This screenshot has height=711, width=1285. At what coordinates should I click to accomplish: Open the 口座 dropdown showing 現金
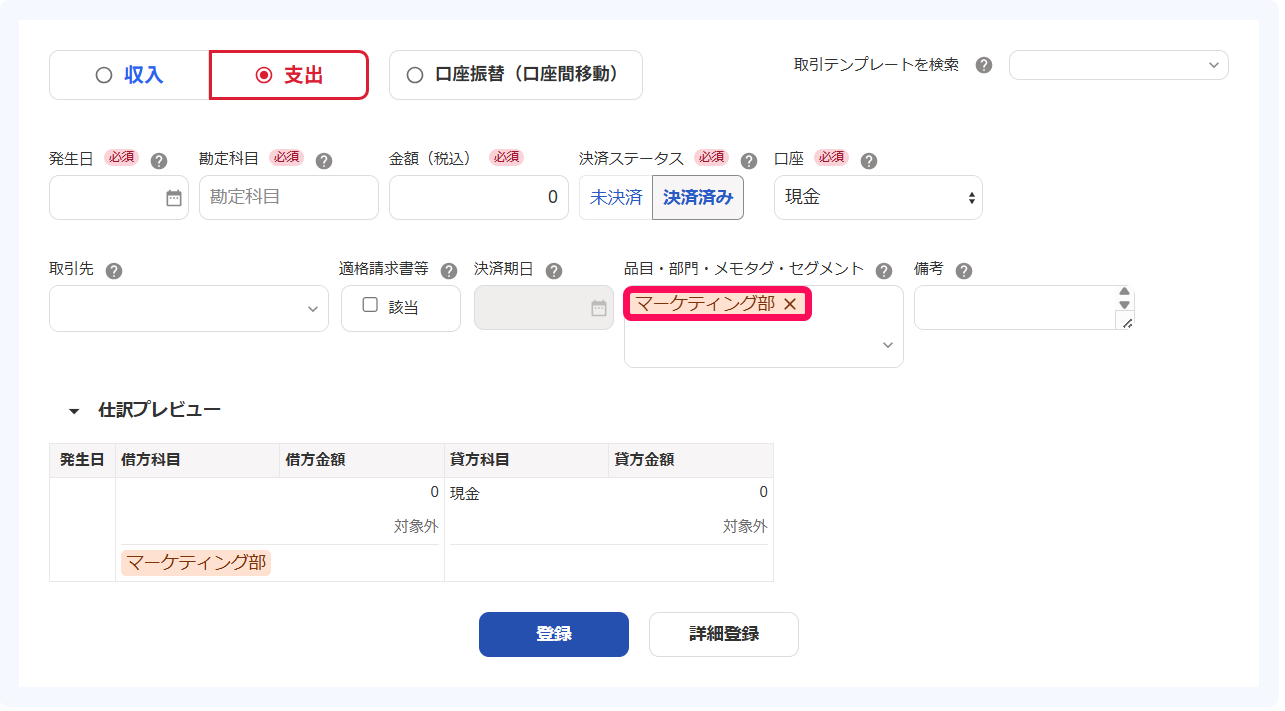878,197
